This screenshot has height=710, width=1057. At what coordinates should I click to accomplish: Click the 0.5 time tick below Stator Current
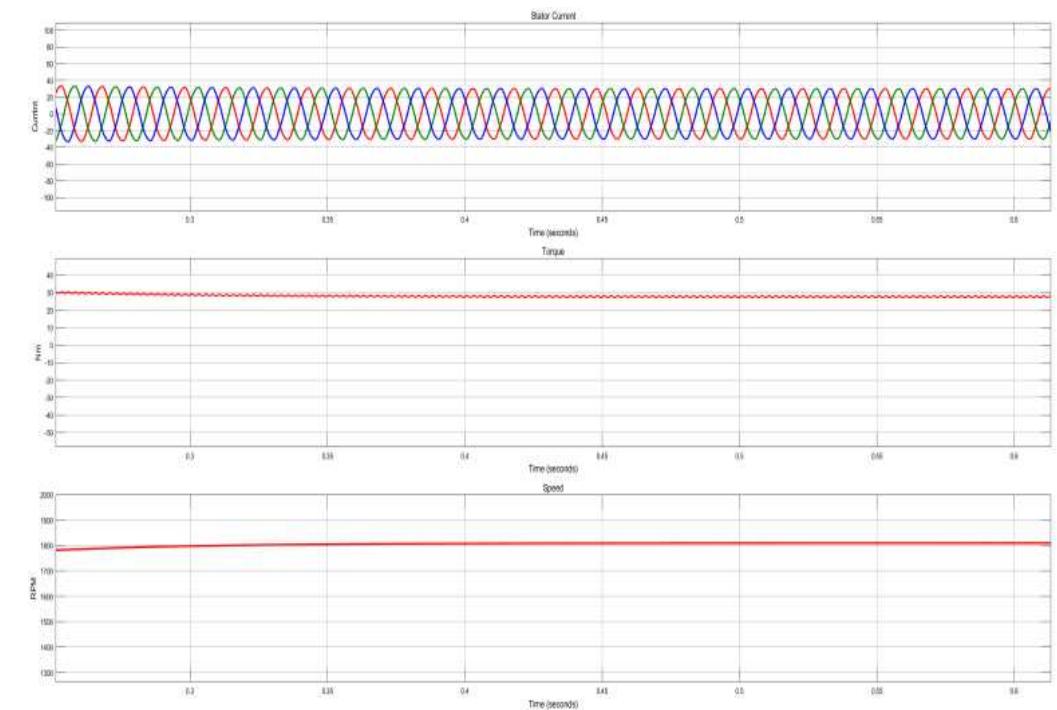[x=739, y=220]
